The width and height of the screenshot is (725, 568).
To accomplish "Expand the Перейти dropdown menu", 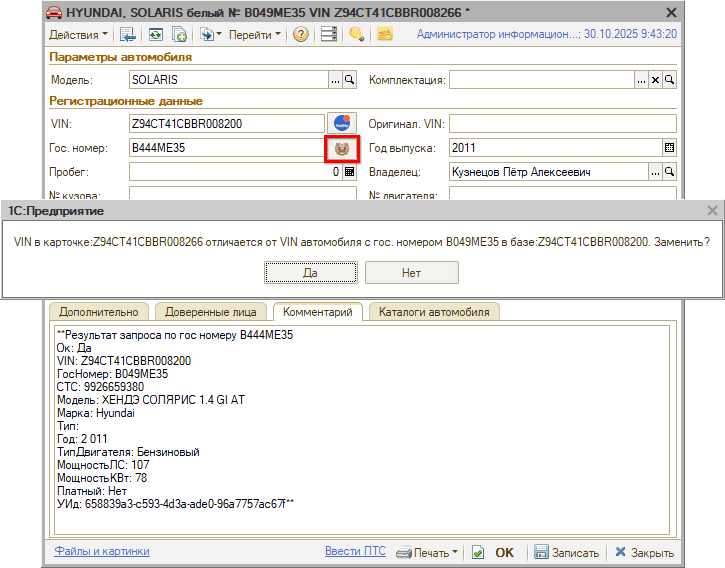I will [x=254, y=35].
